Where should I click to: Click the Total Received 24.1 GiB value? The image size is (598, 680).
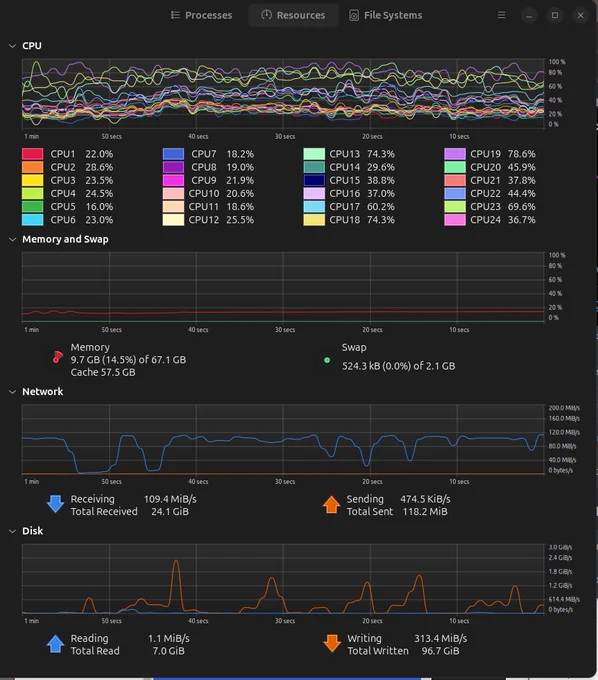[x=170, y=512]
